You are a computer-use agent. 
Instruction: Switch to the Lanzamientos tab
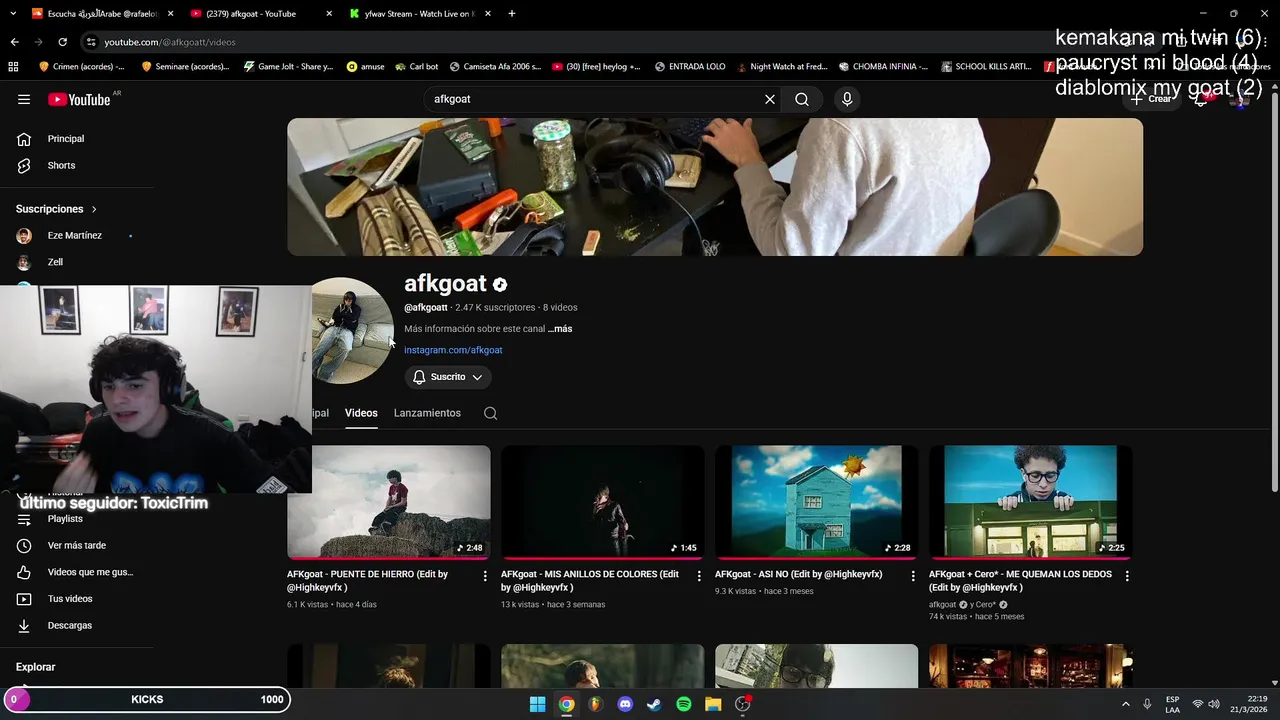(427, 413)
